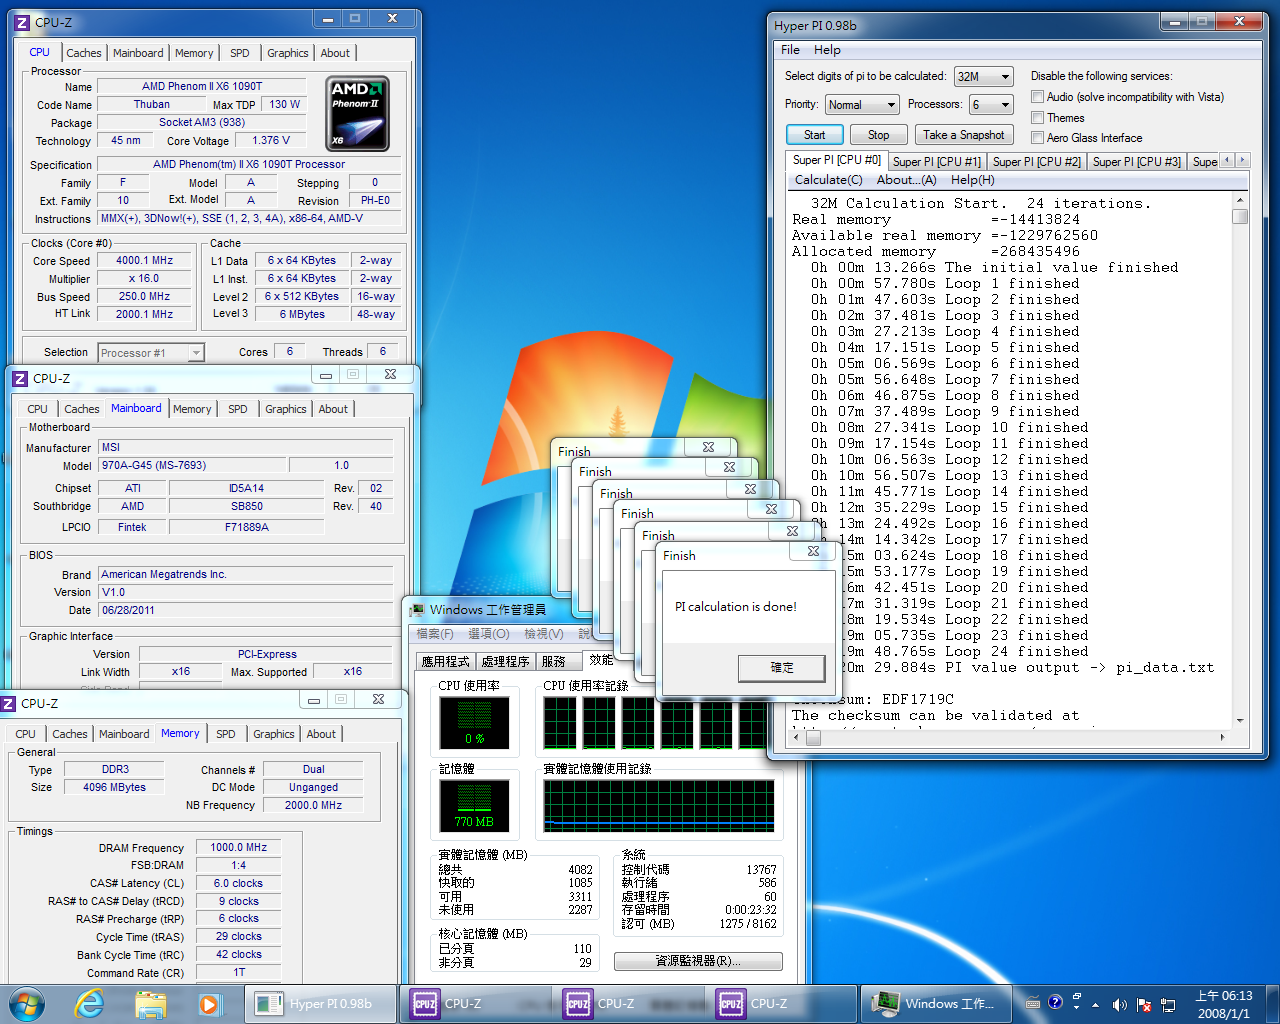Image resolution: width=1280 pixels, height=1024 pixels.
Task: Open About tab in the Memory CPU-Z window
Action: coord(321,734)
